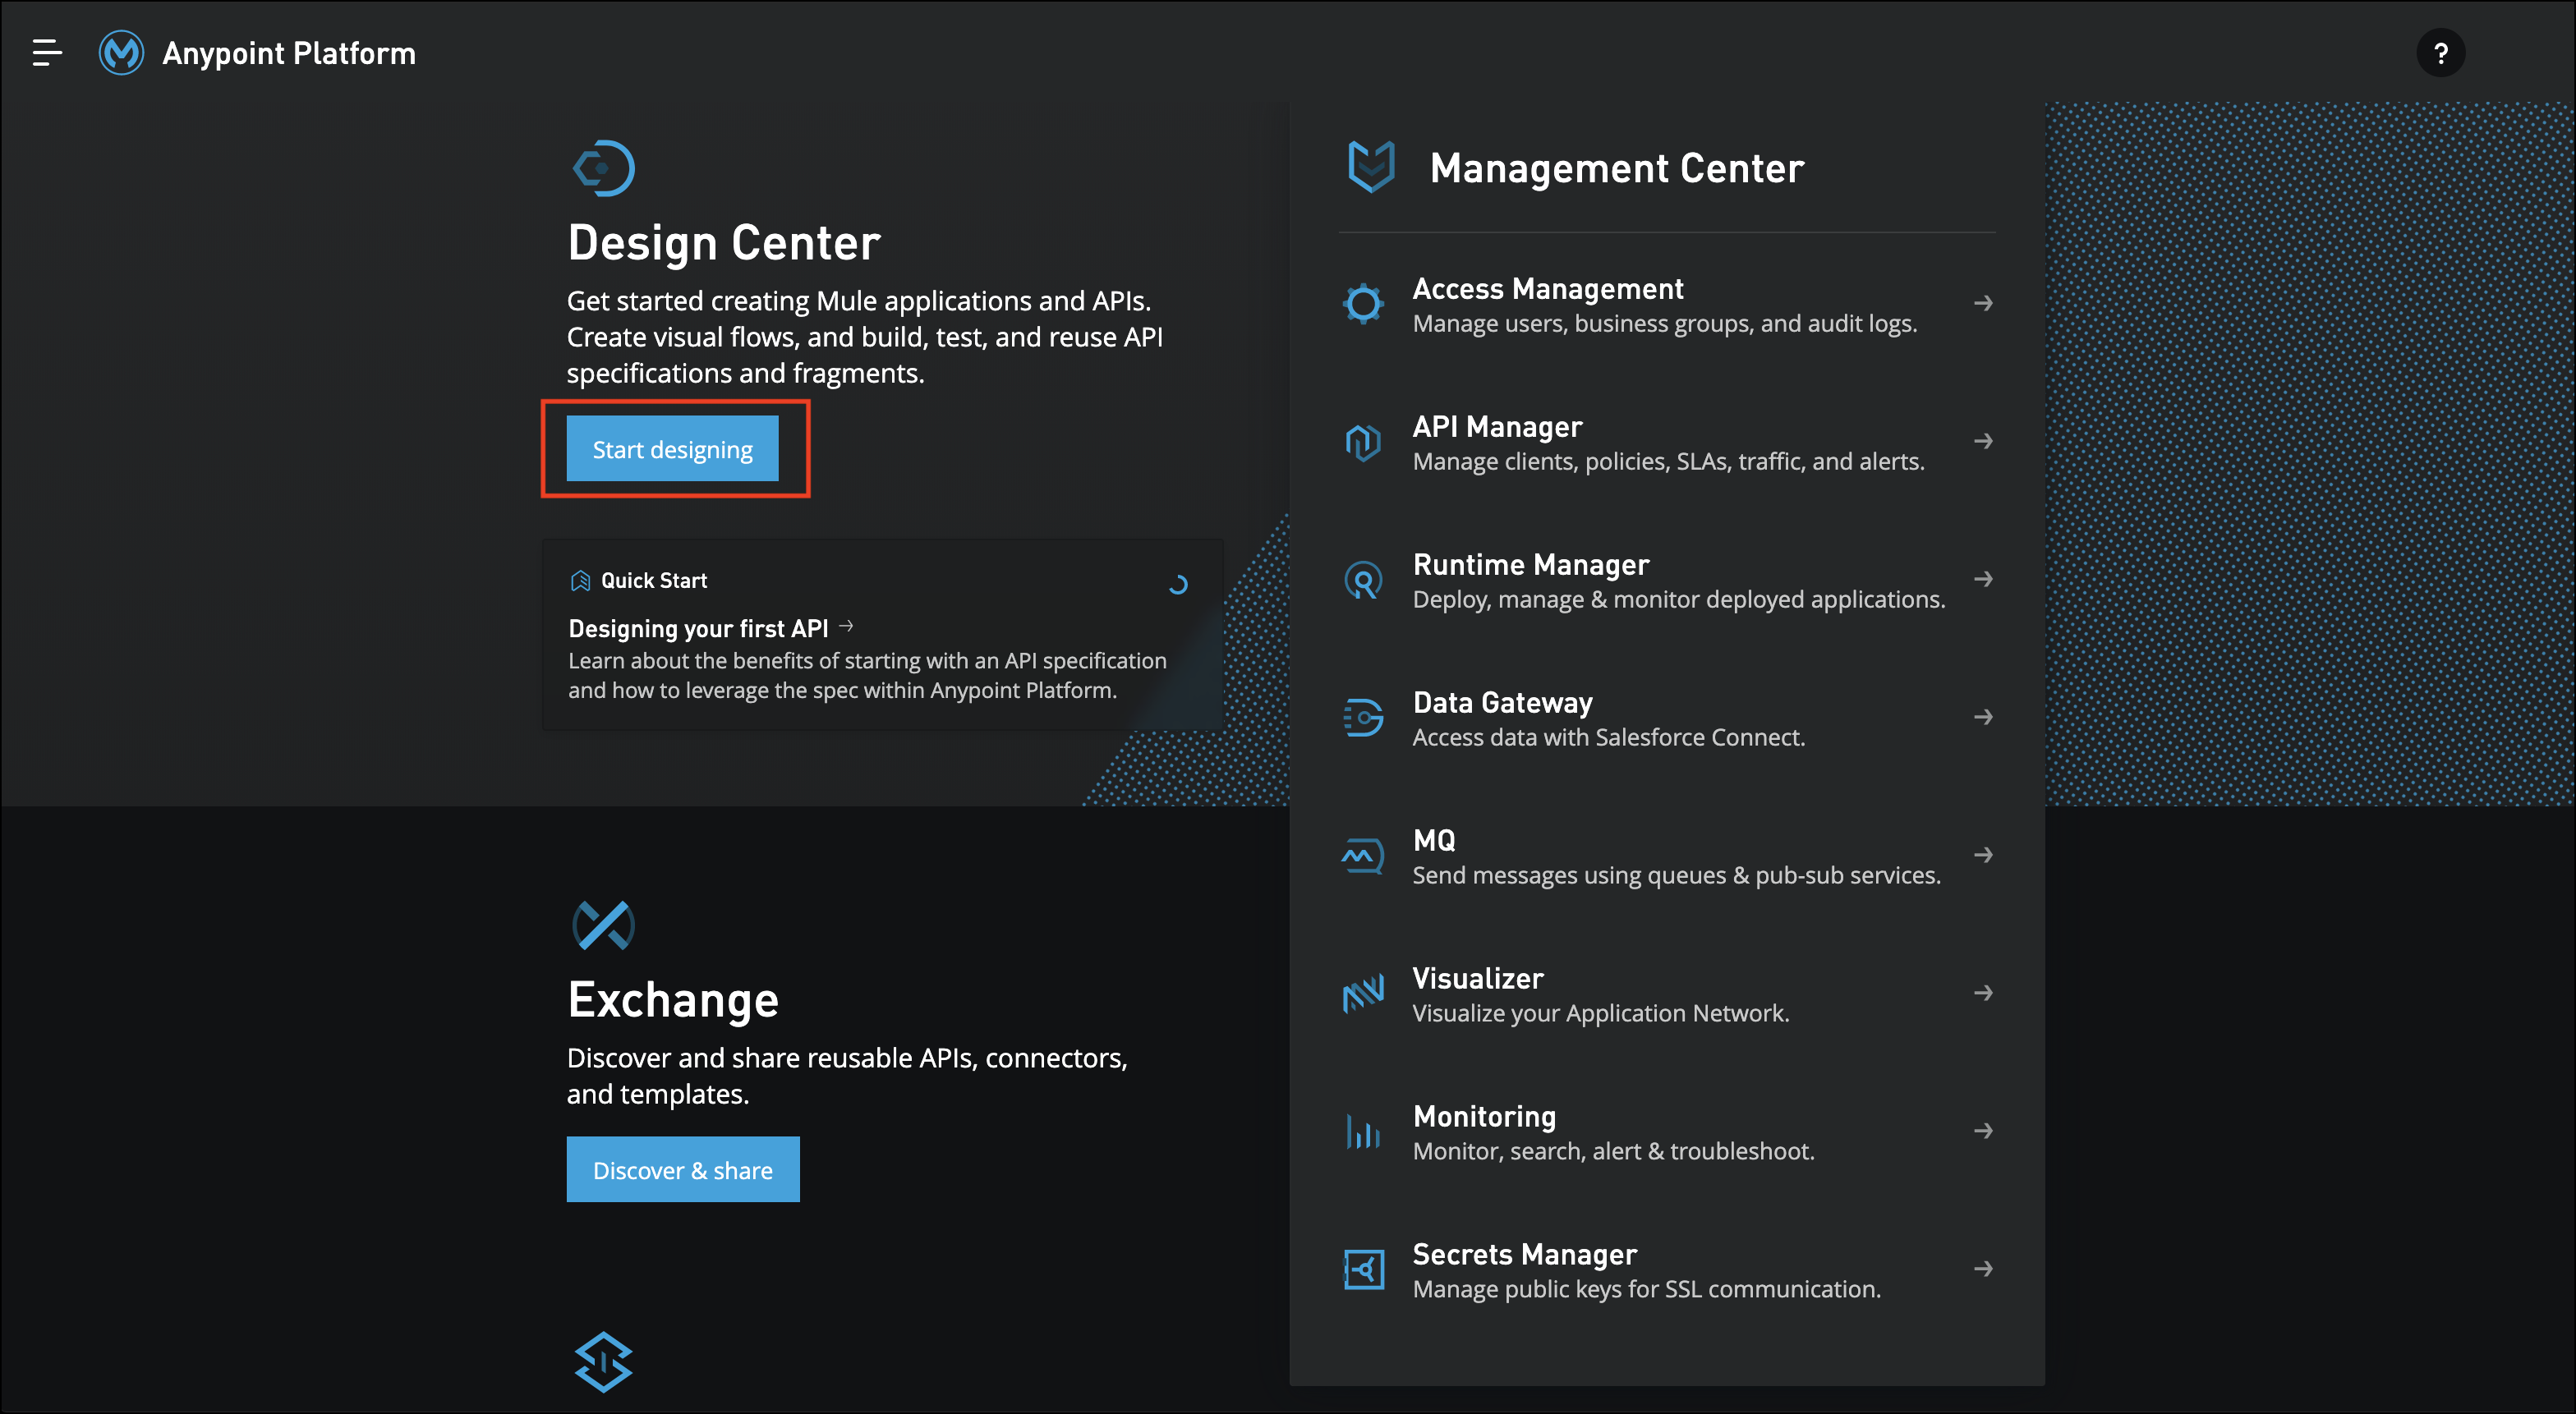Click the MQ icon
This screenshot has width=2576, height=1414.
click(1363, 856)
